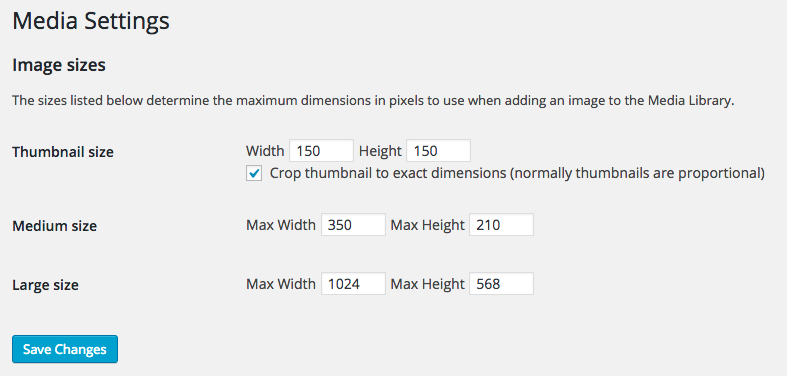Click 'Max Height' label in Medium size row
This screenshot has width=787, height=376.
pyautogui.click(x=428, y=225)
